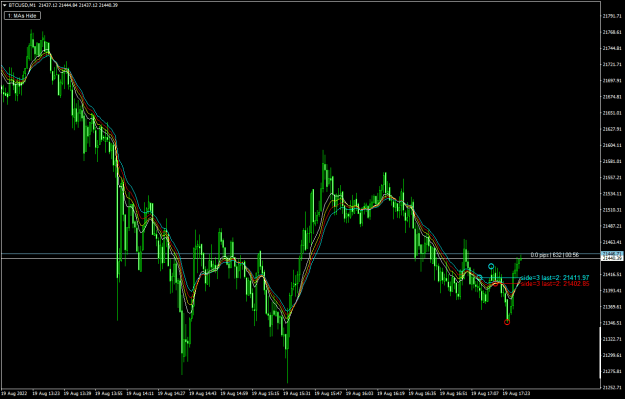The width and height of the screenshot is (625, 399).
Task: Click the vertical scrollbar thumb at the right edge
Action: point(600,353)
